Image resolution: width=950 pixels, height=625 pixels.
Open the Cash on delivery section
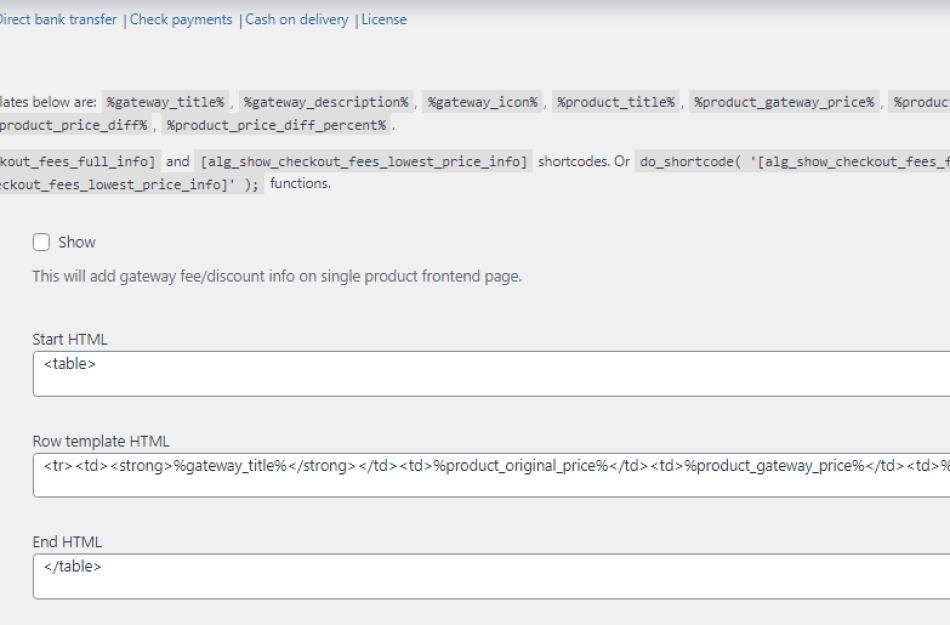click(x=297, y=19)
